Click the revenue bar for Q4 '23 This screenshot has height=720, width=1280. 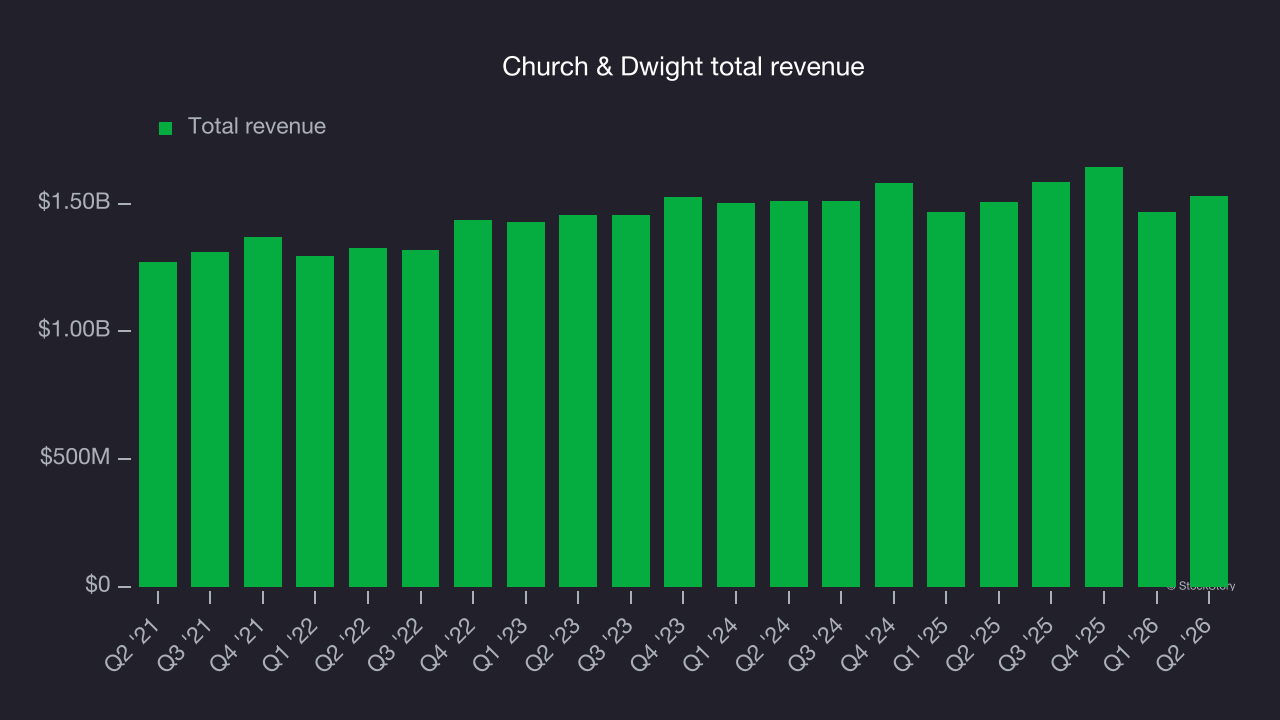[683, 392]
